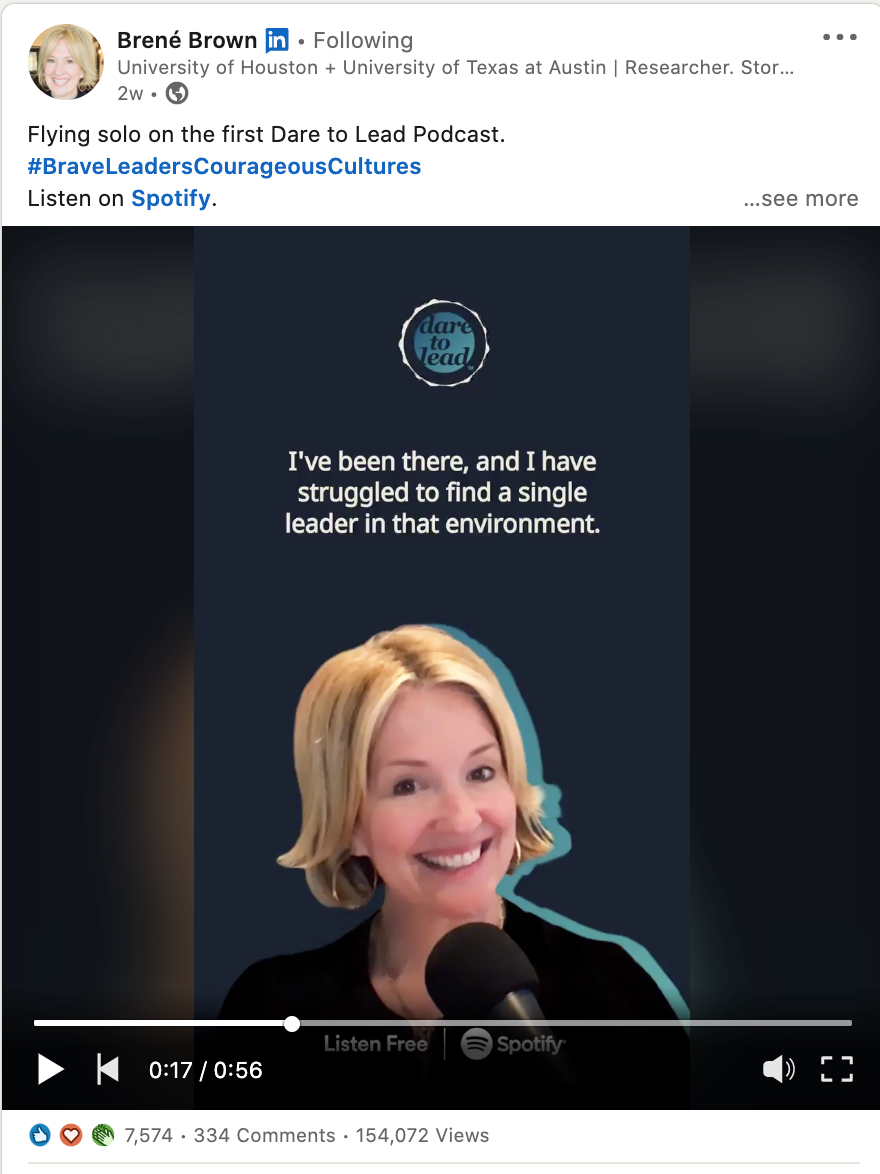This screenshot has width=880, height=1174.
Task: Open the Brené Brown profile name link
Action: point(187,40)
